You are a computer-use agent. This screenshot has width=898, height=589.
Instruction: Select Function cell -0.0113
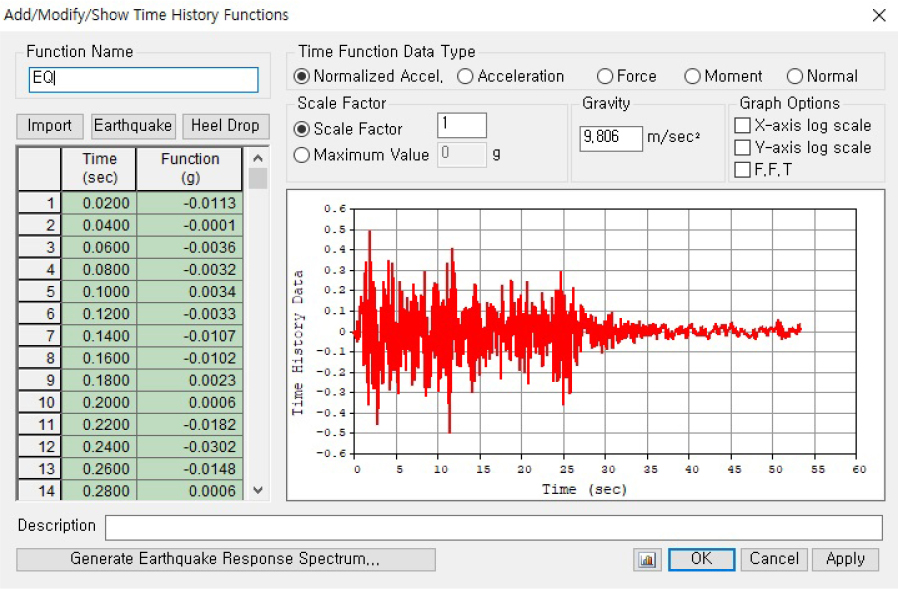pos(190,203)
